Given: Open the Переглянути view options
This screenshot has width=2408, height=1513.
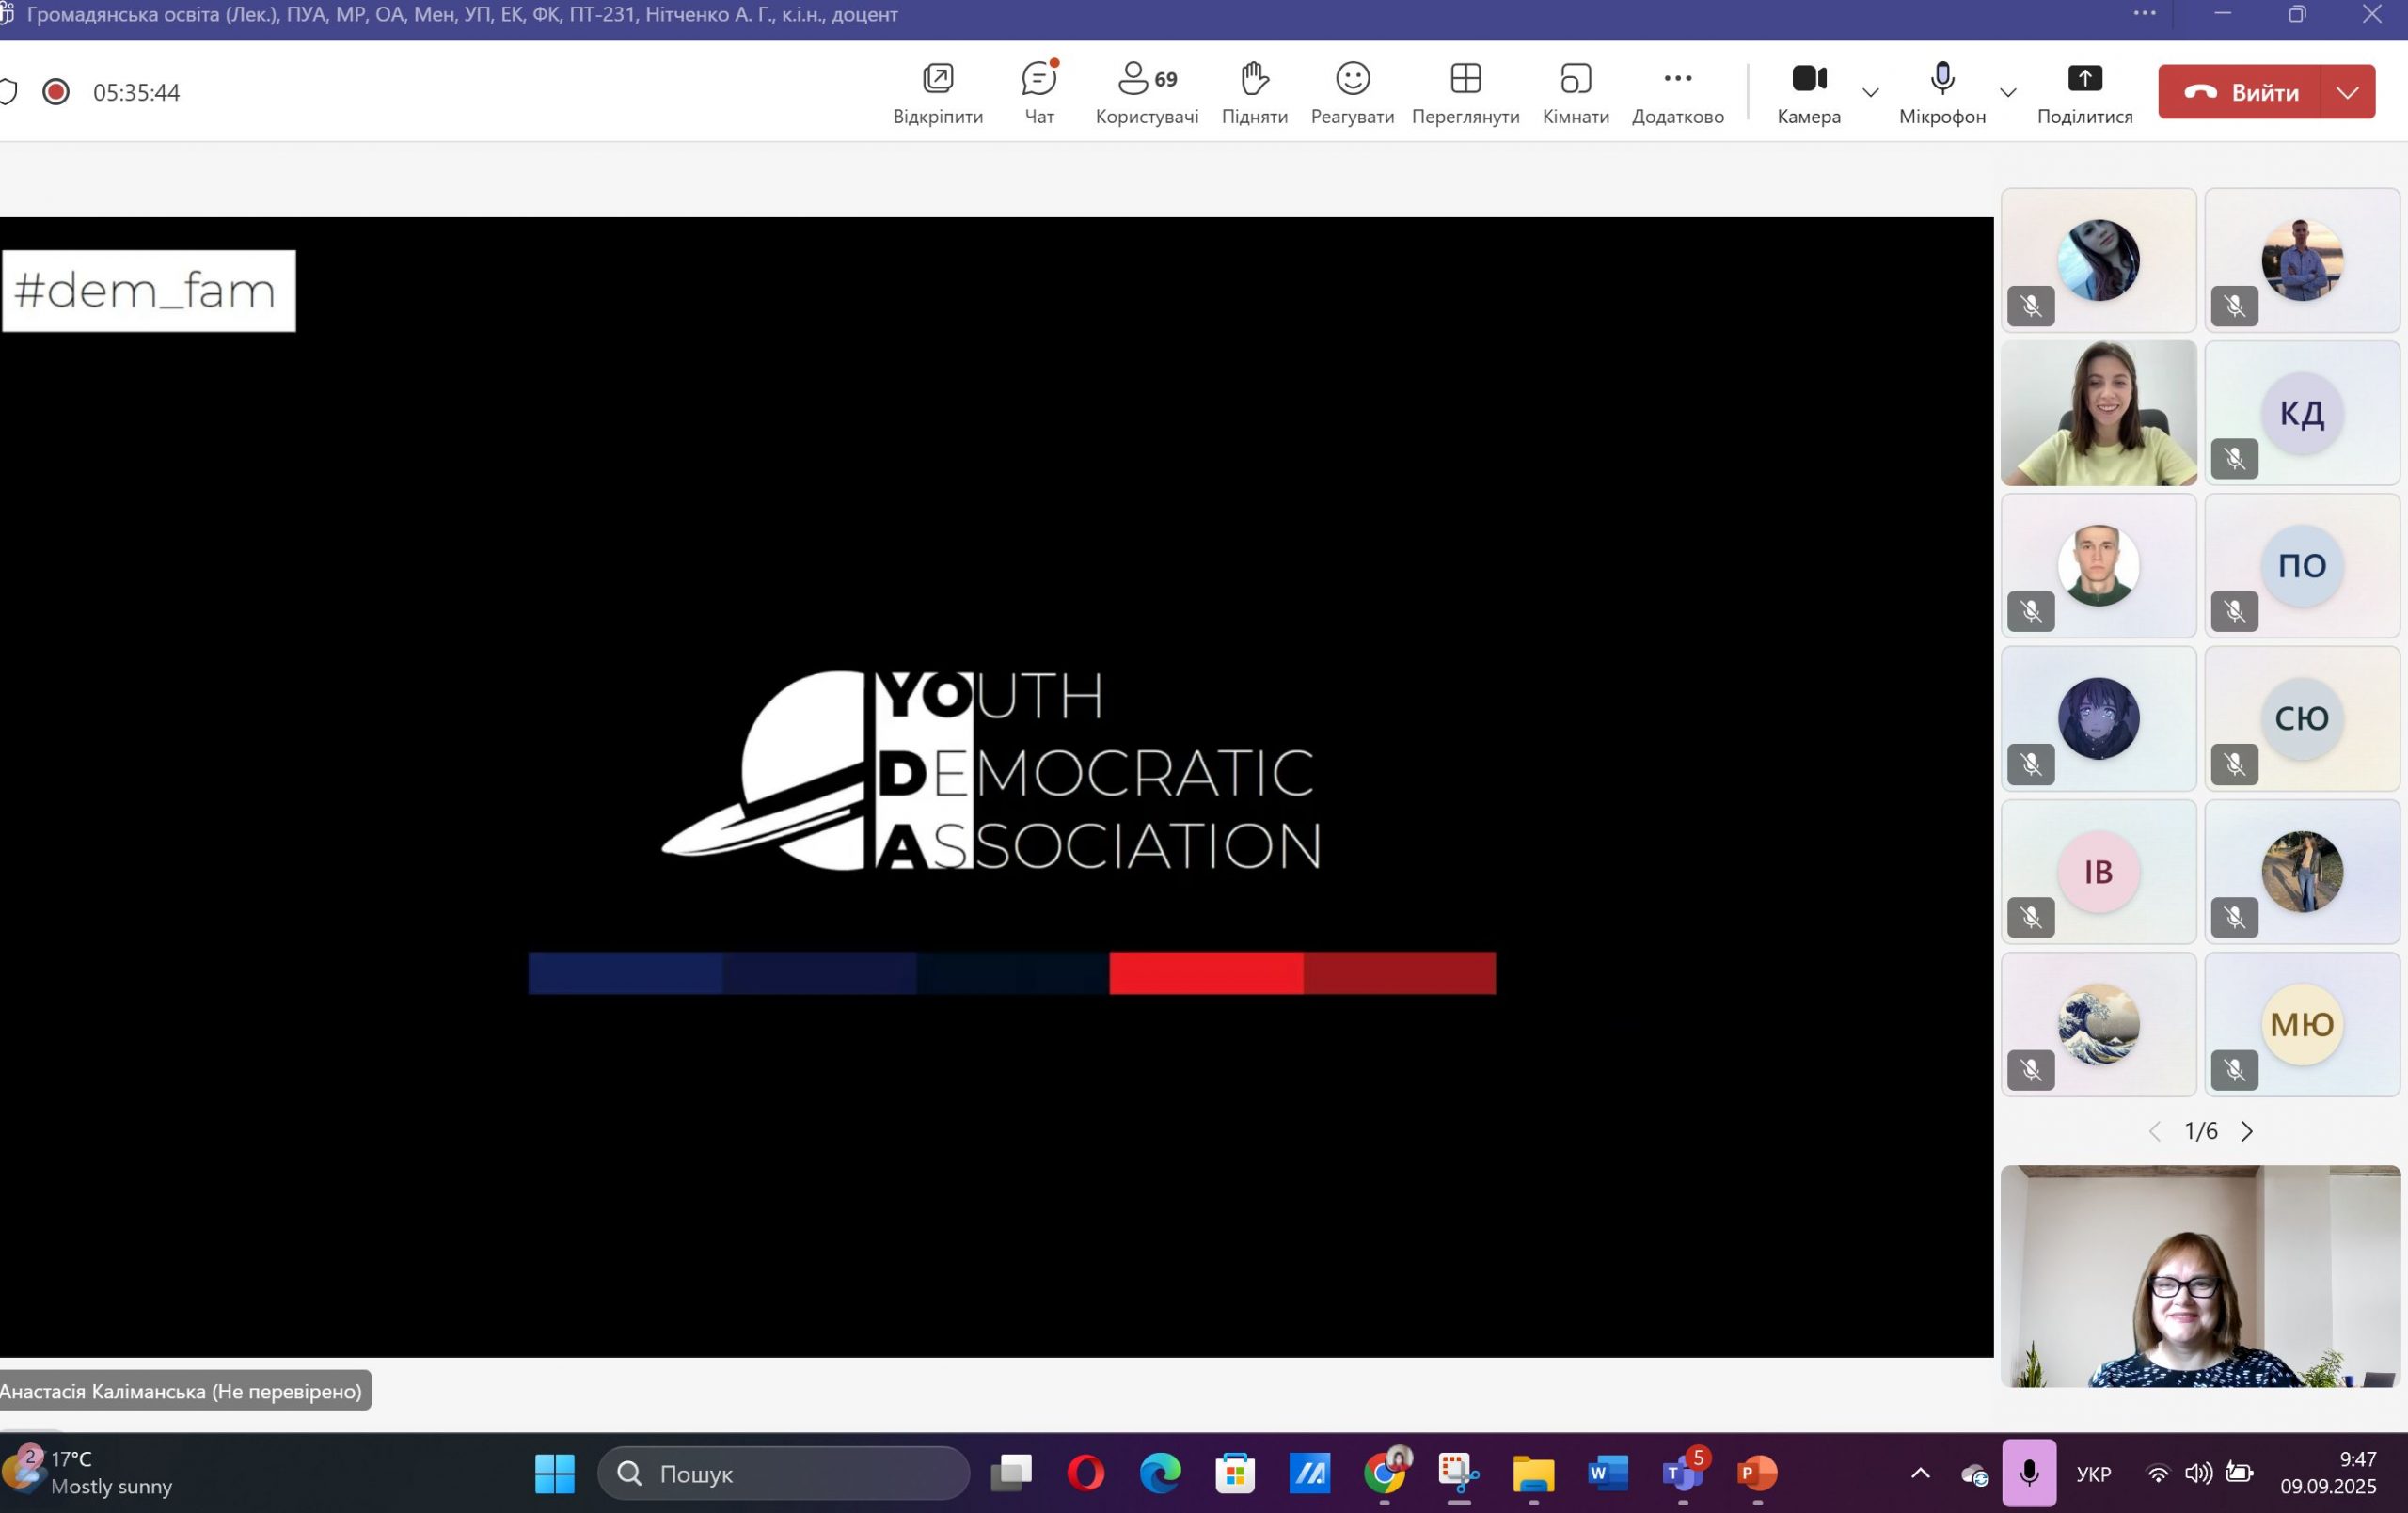Looking at the screenshot, I should tap(1465, 92).
